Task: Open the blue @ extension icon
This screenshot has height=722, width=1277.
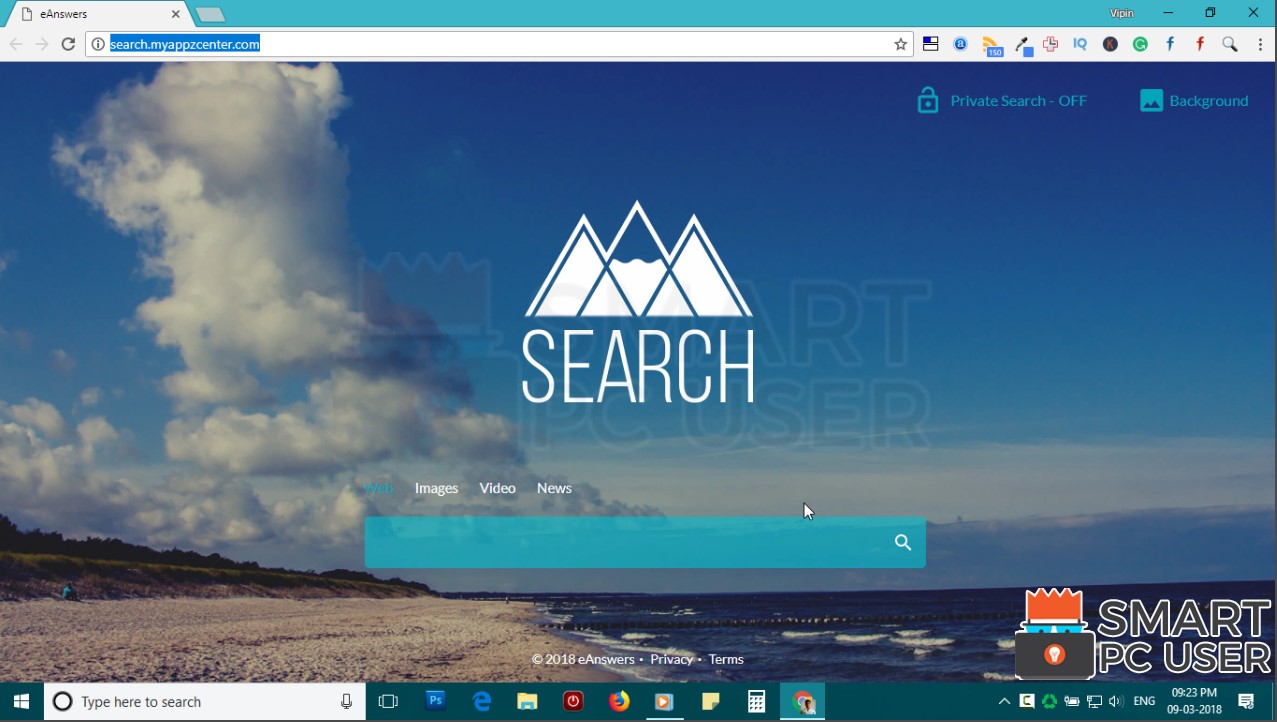Action: tap(960, 44)
